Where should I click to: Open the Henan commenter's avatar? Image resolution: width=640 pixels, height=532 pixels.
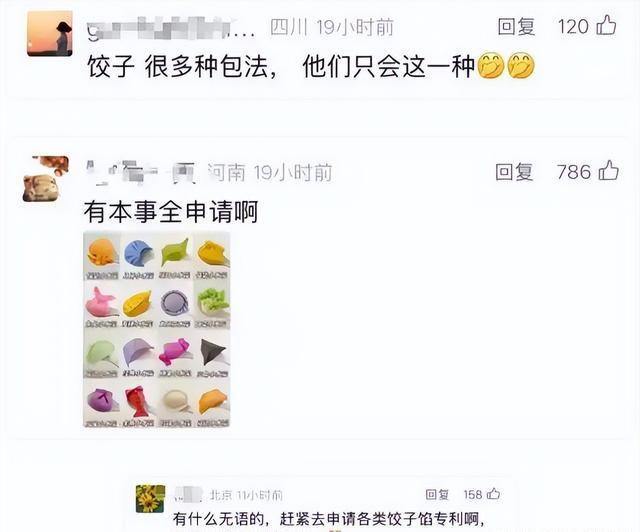coord(46,179)
